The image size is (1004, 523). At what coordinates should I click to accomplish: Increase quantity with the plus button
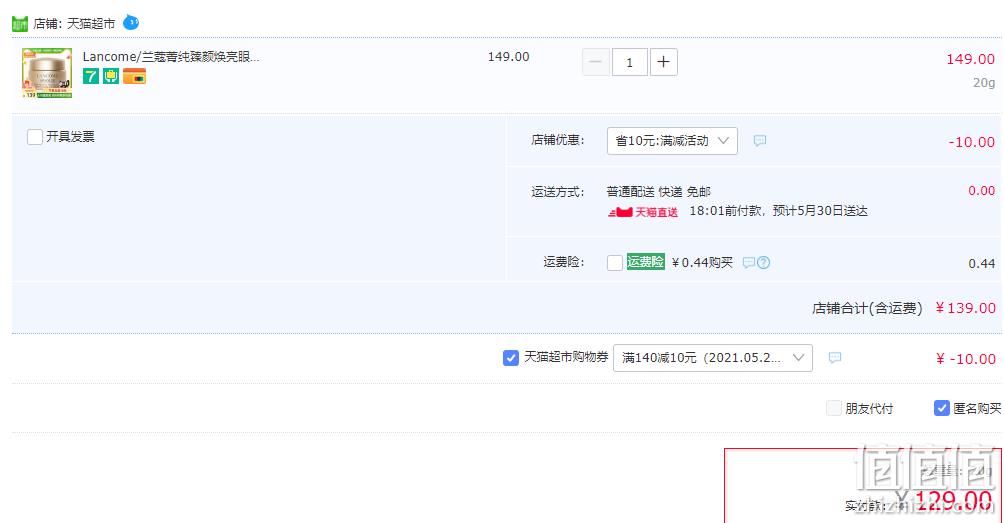(x=663, y=62)
